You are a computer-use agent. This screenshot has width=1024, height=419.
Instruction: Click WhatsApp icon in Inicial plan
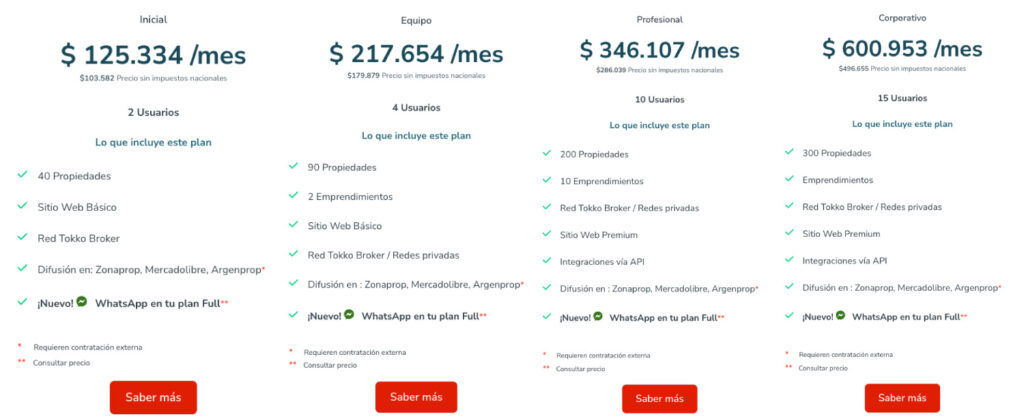click(82, 301)
